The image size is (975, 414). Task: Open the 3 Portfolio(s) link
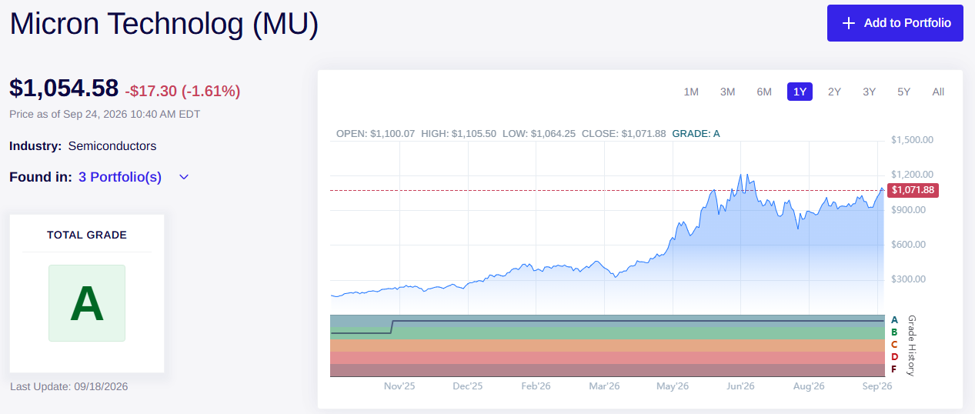pyautogui.click(x=120, y=177)
